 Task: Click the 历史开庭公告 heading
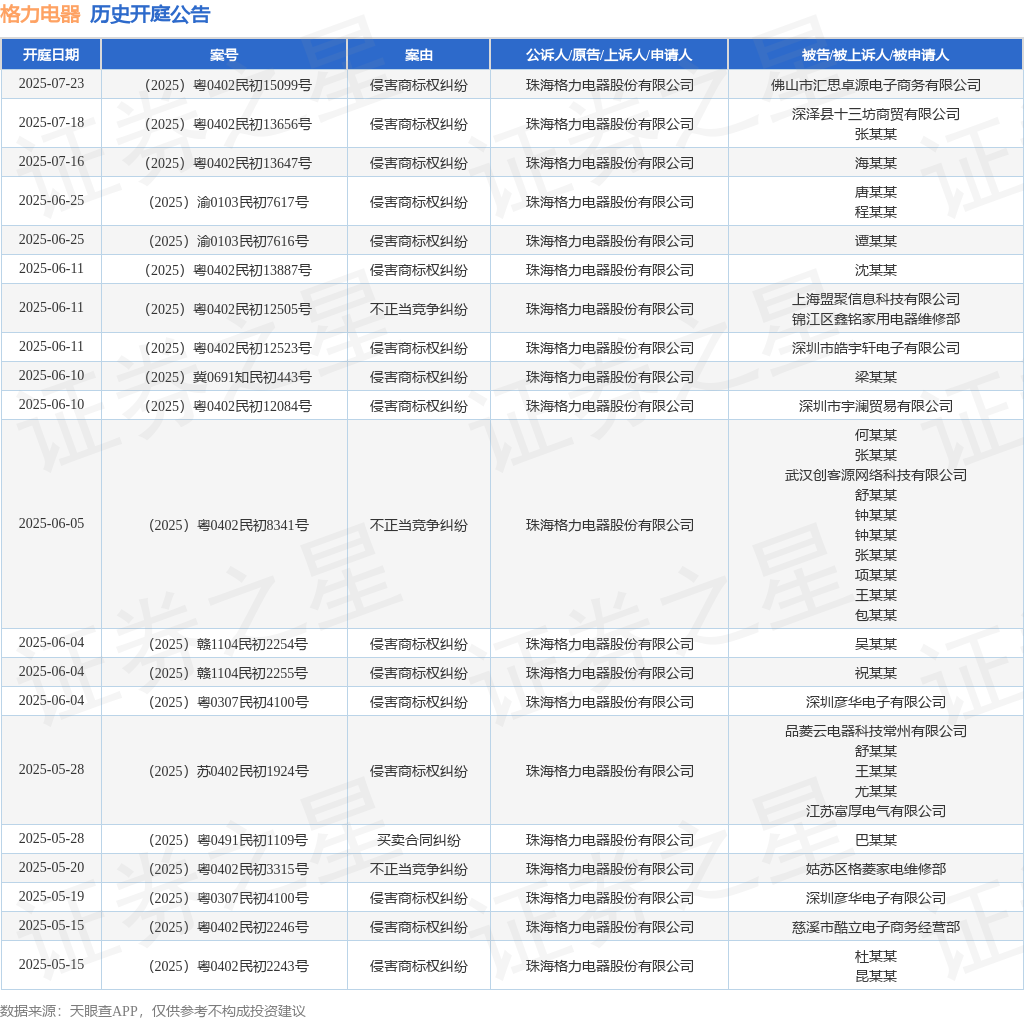[150, 14]
